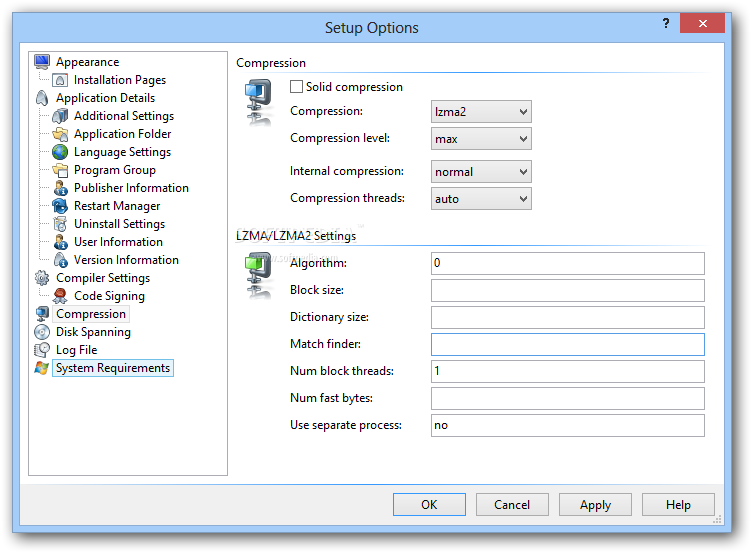752x553 pixels.
Task: Click the Publisher Information icon
Action: 60,188
